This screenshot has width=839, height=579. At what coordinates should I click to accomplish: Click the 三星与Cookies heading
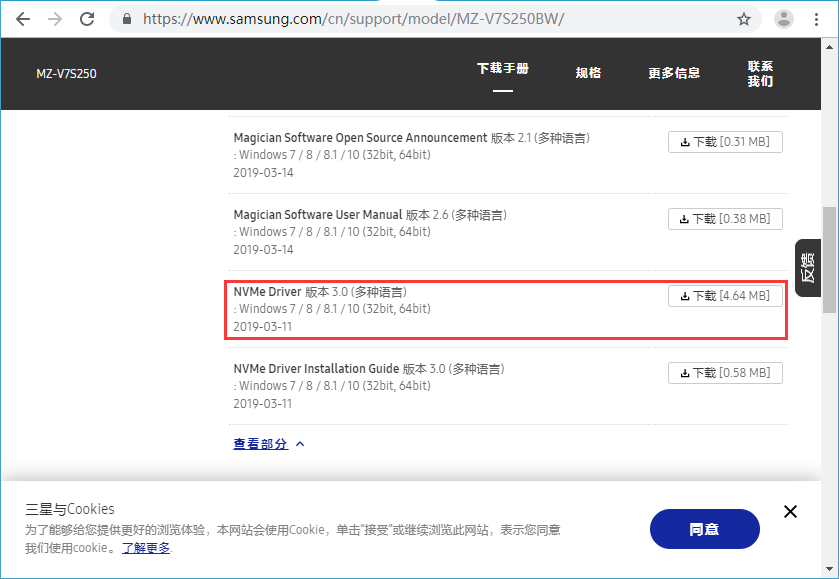tap(70, 509)
